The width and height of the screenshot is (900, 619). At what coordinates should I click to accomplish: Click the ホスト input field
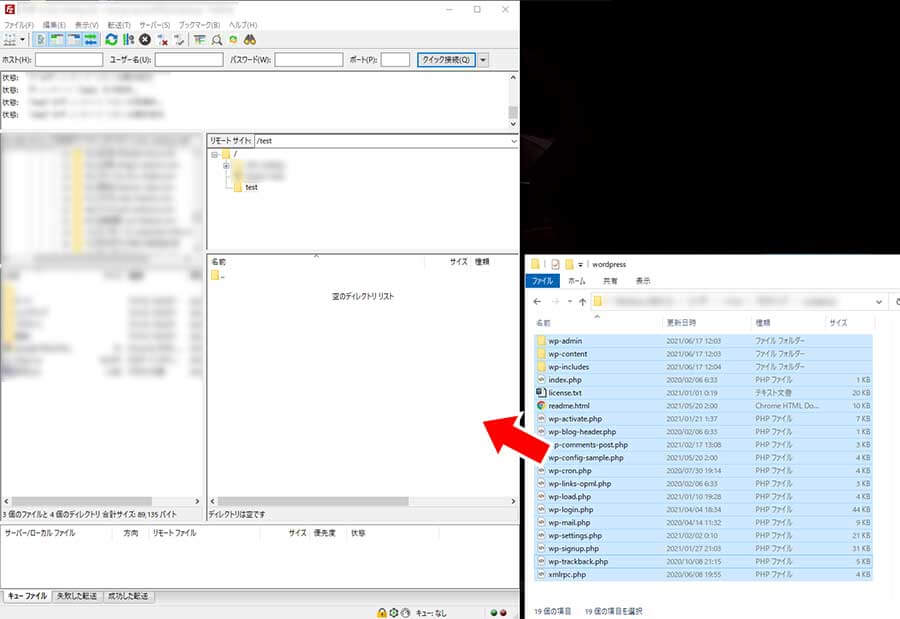pos(69,60)
